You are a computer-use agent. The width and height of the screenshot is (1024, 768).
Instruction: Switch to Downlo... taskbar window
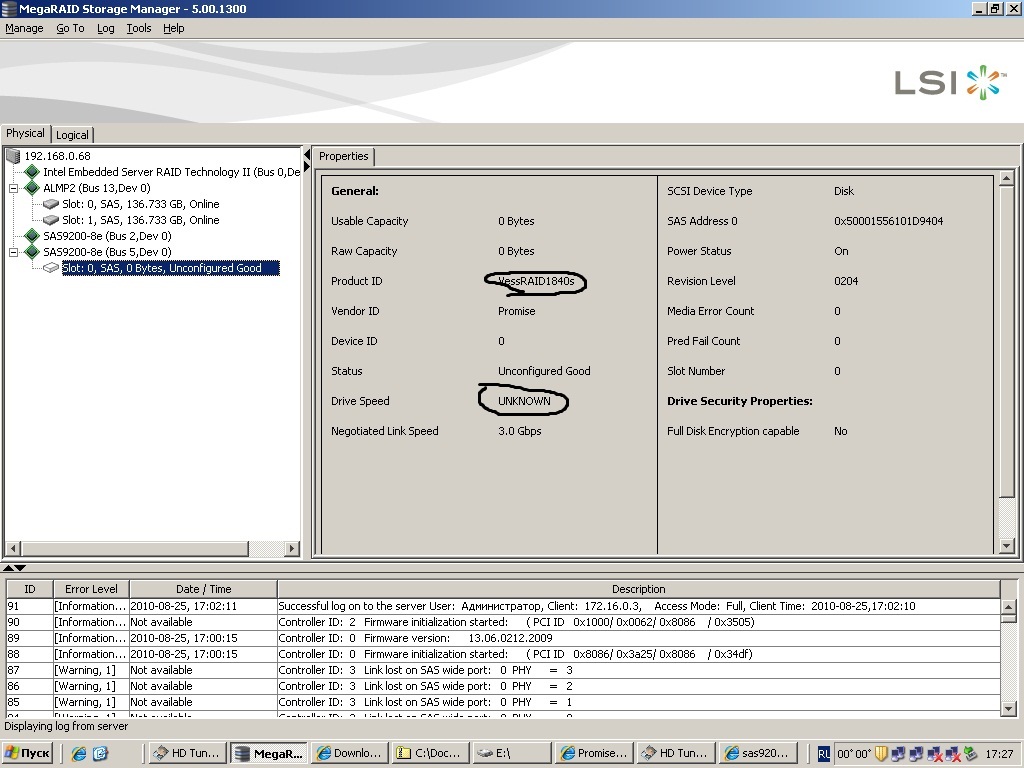pyautogui.click(x=349, y=753)
